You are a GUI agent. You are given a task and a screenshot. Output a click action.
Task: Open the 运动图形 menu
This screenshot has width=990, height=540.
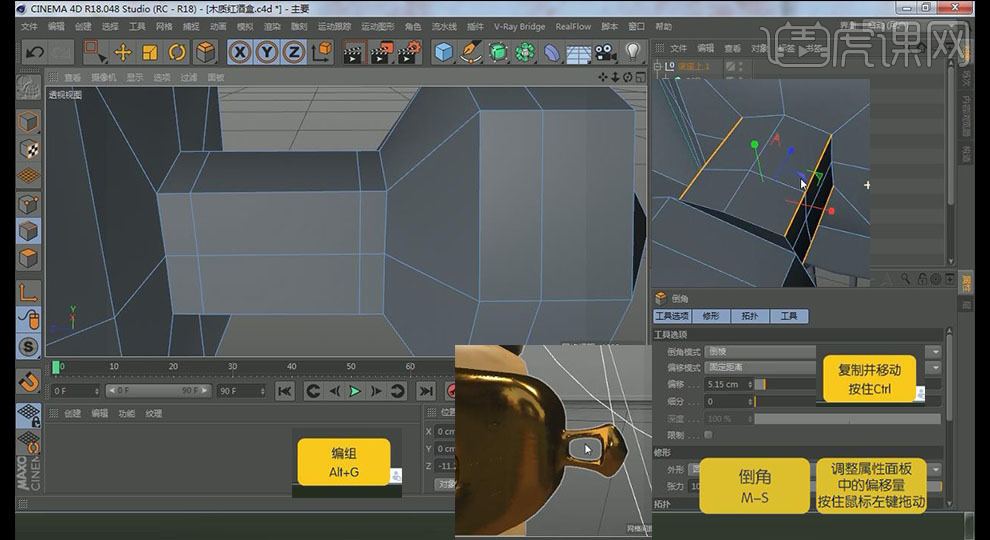(x=378, y=27)
